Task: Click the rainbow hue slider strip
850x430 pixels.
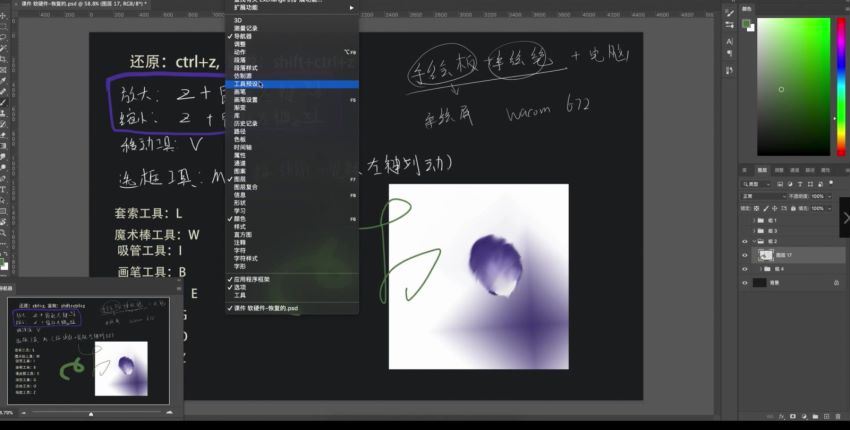Action: tap(841, 87)
